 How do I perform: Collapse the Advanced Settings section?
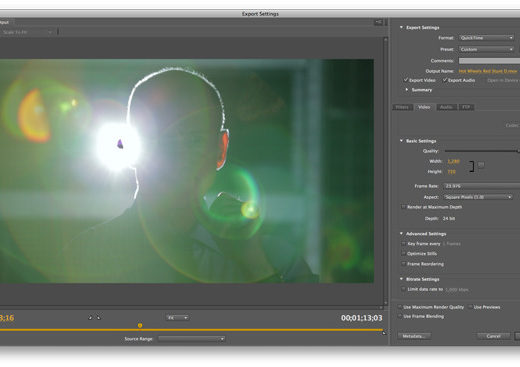pos(401,234)
